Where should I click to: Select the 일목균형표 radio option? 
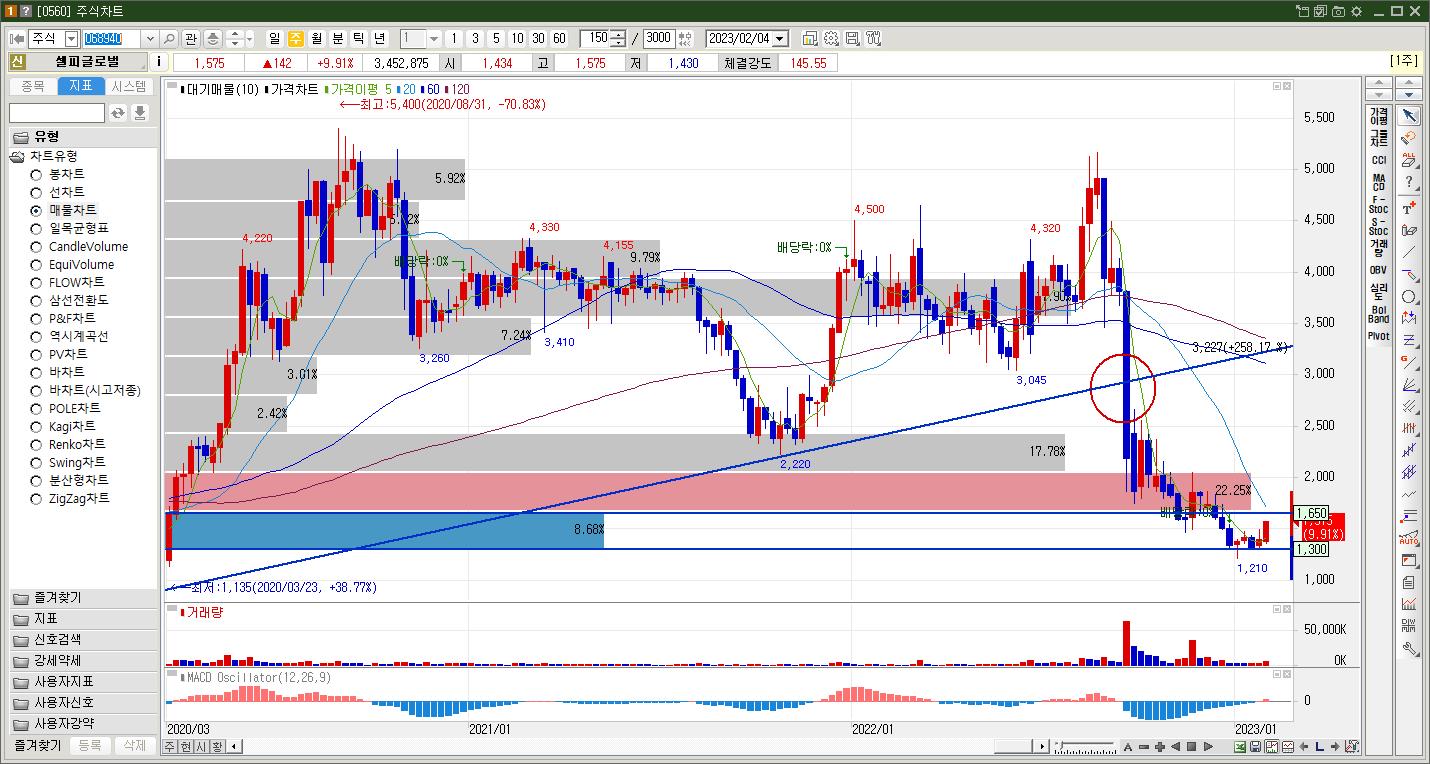pos(36,228)
